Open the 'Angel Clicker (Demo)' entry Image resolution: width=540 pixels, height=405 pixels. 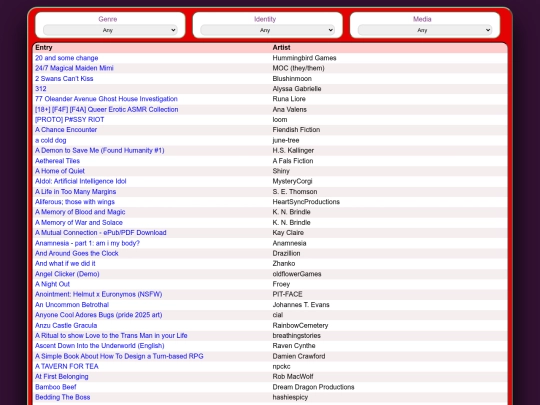(x=67, y=274)
